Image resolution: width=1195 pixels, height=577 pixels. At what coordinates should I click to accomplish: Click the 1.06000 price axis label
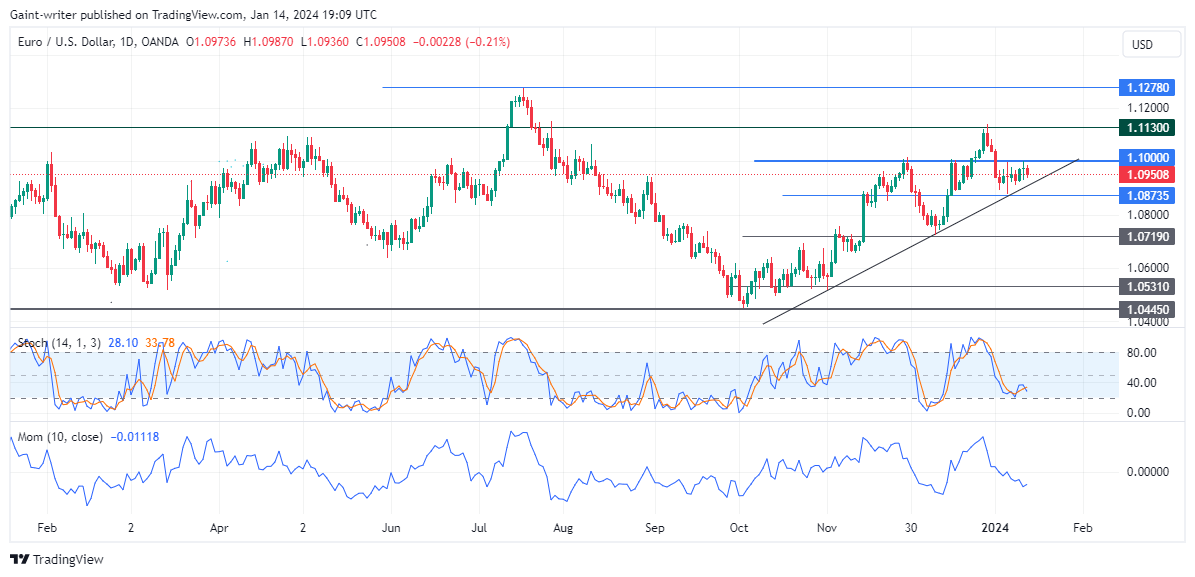pos(1148,268)
